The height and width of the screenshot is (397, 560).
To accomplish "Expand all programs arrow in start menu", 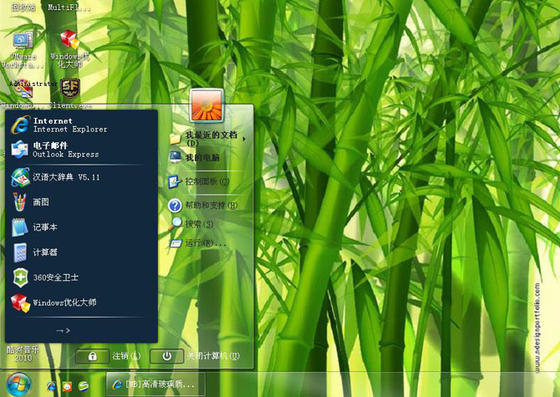I will click(63, 331).
